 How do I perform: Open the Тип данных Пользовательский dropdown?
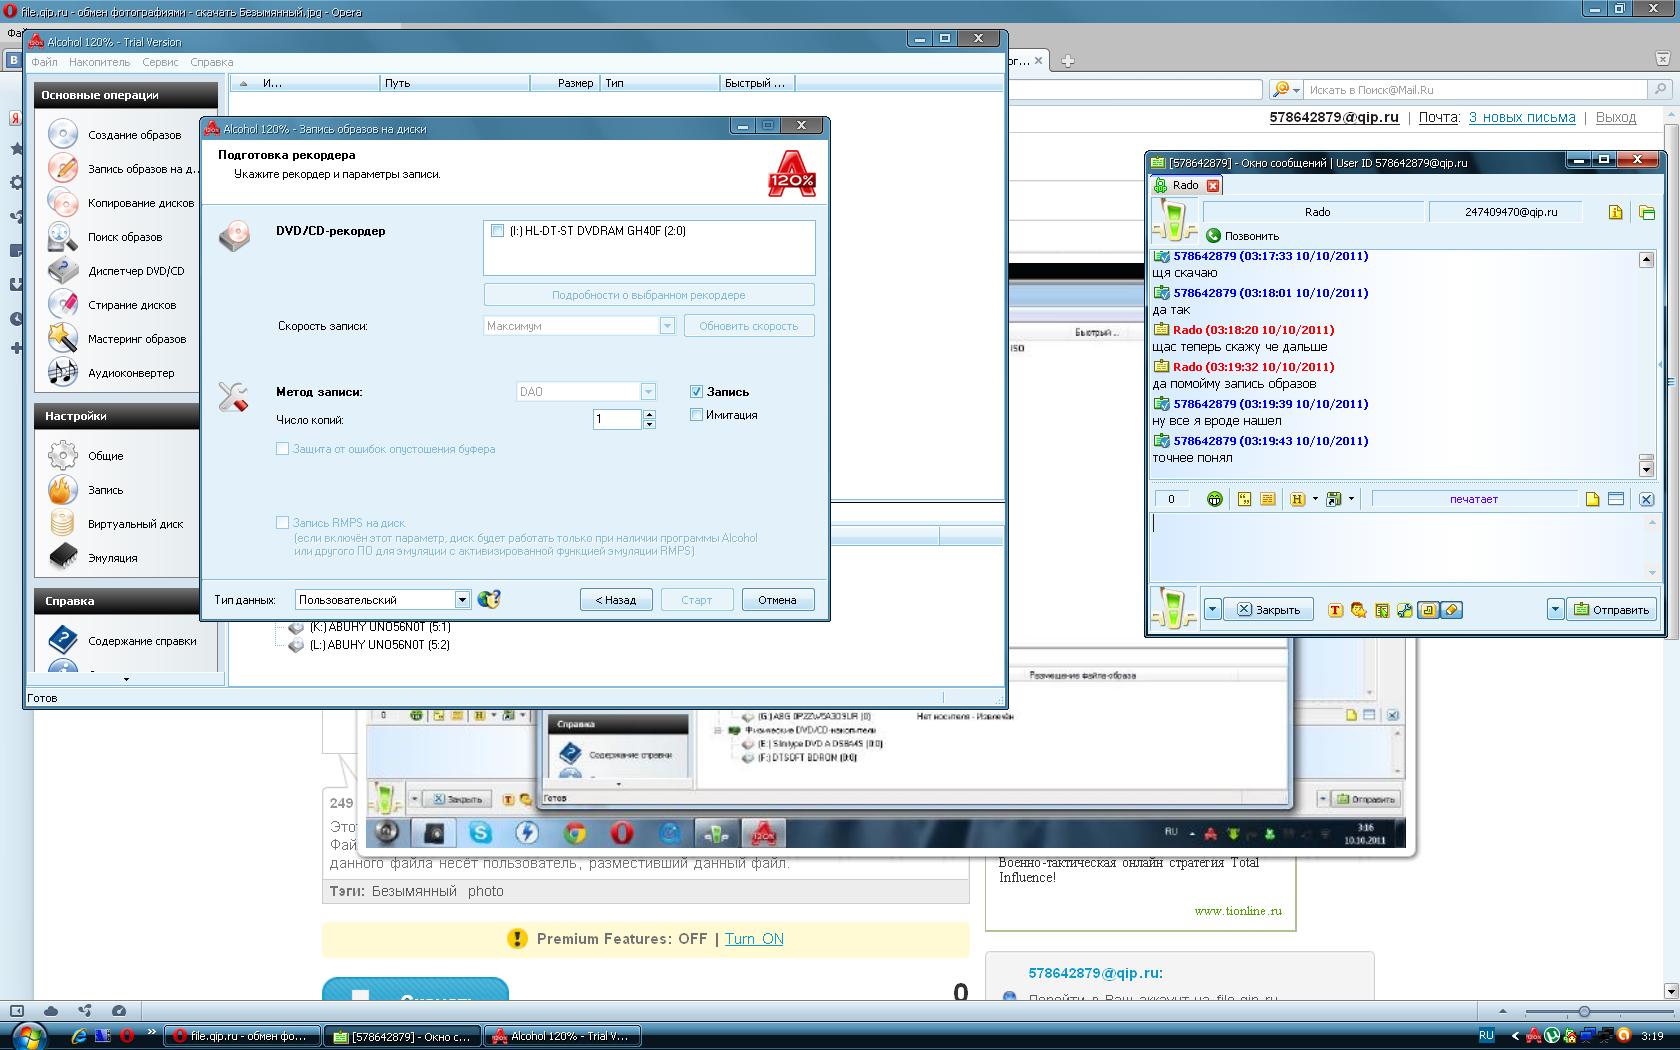[462, 600]
